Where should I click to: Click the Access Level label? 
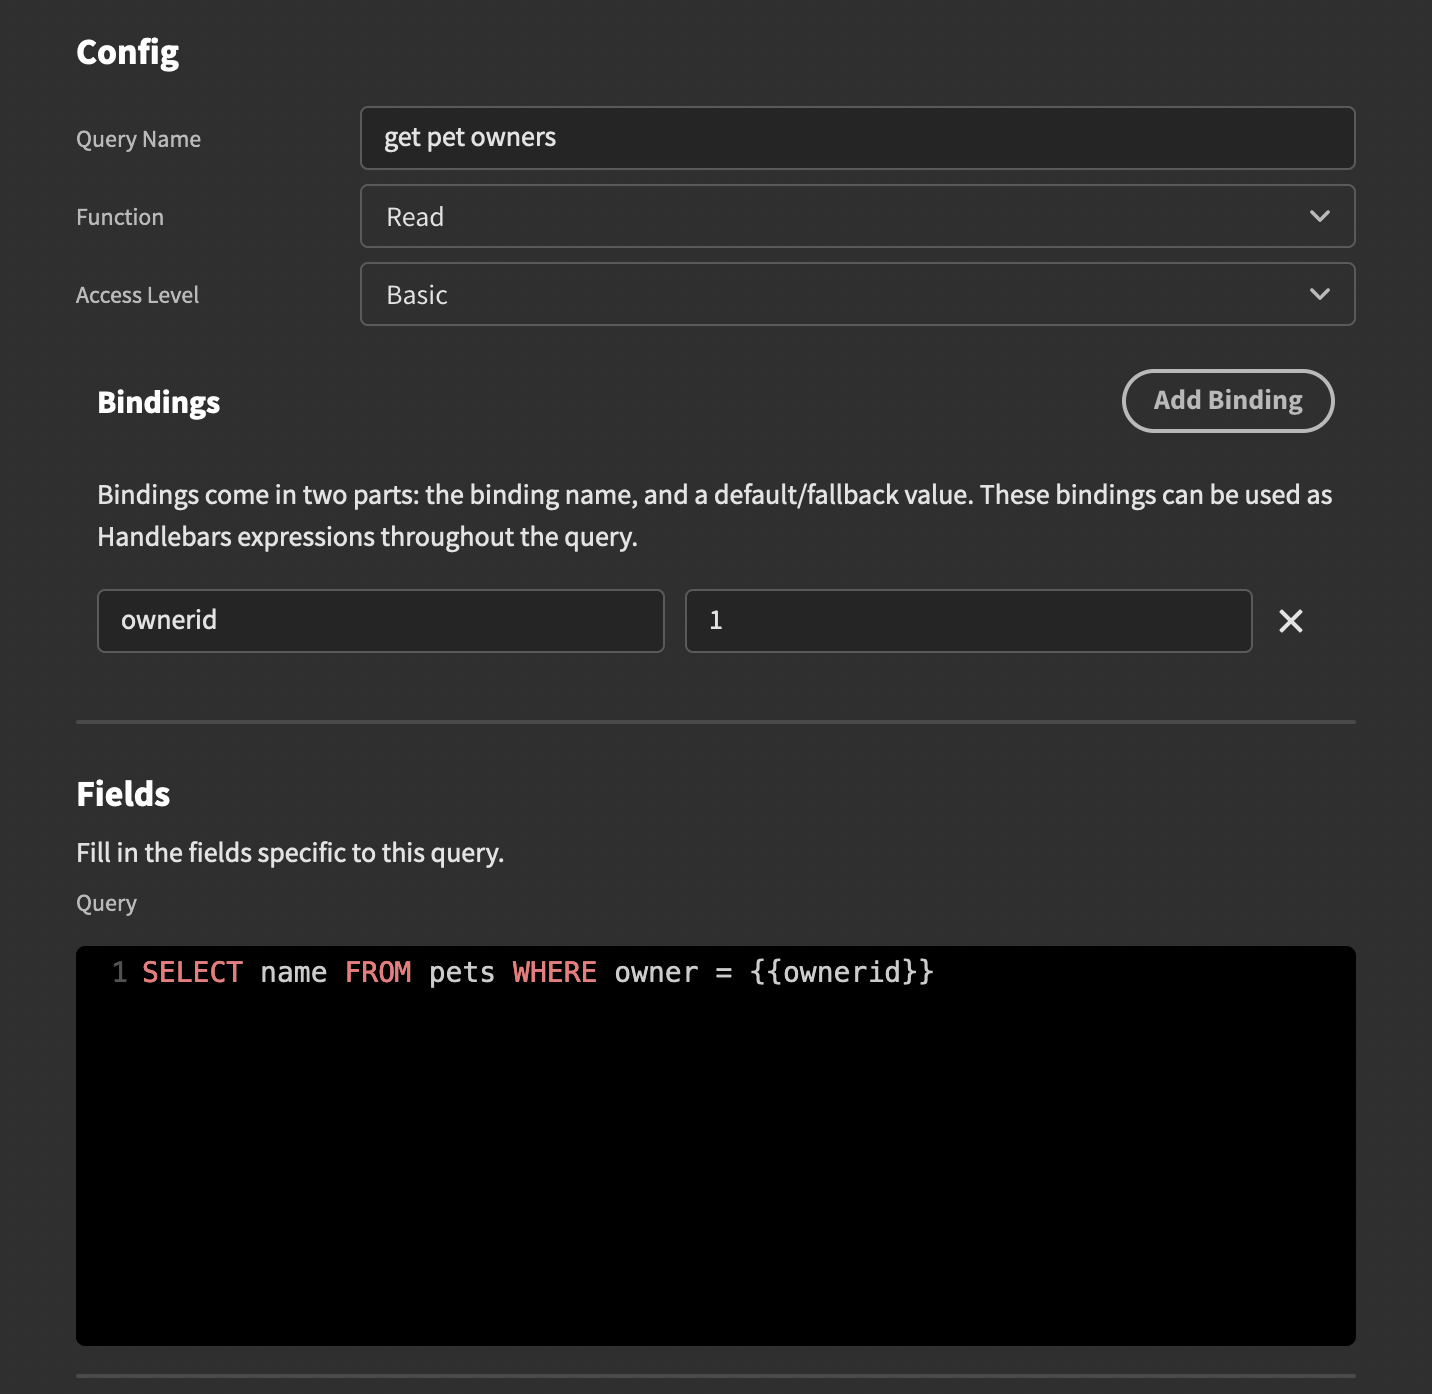[x=137, y=295]
